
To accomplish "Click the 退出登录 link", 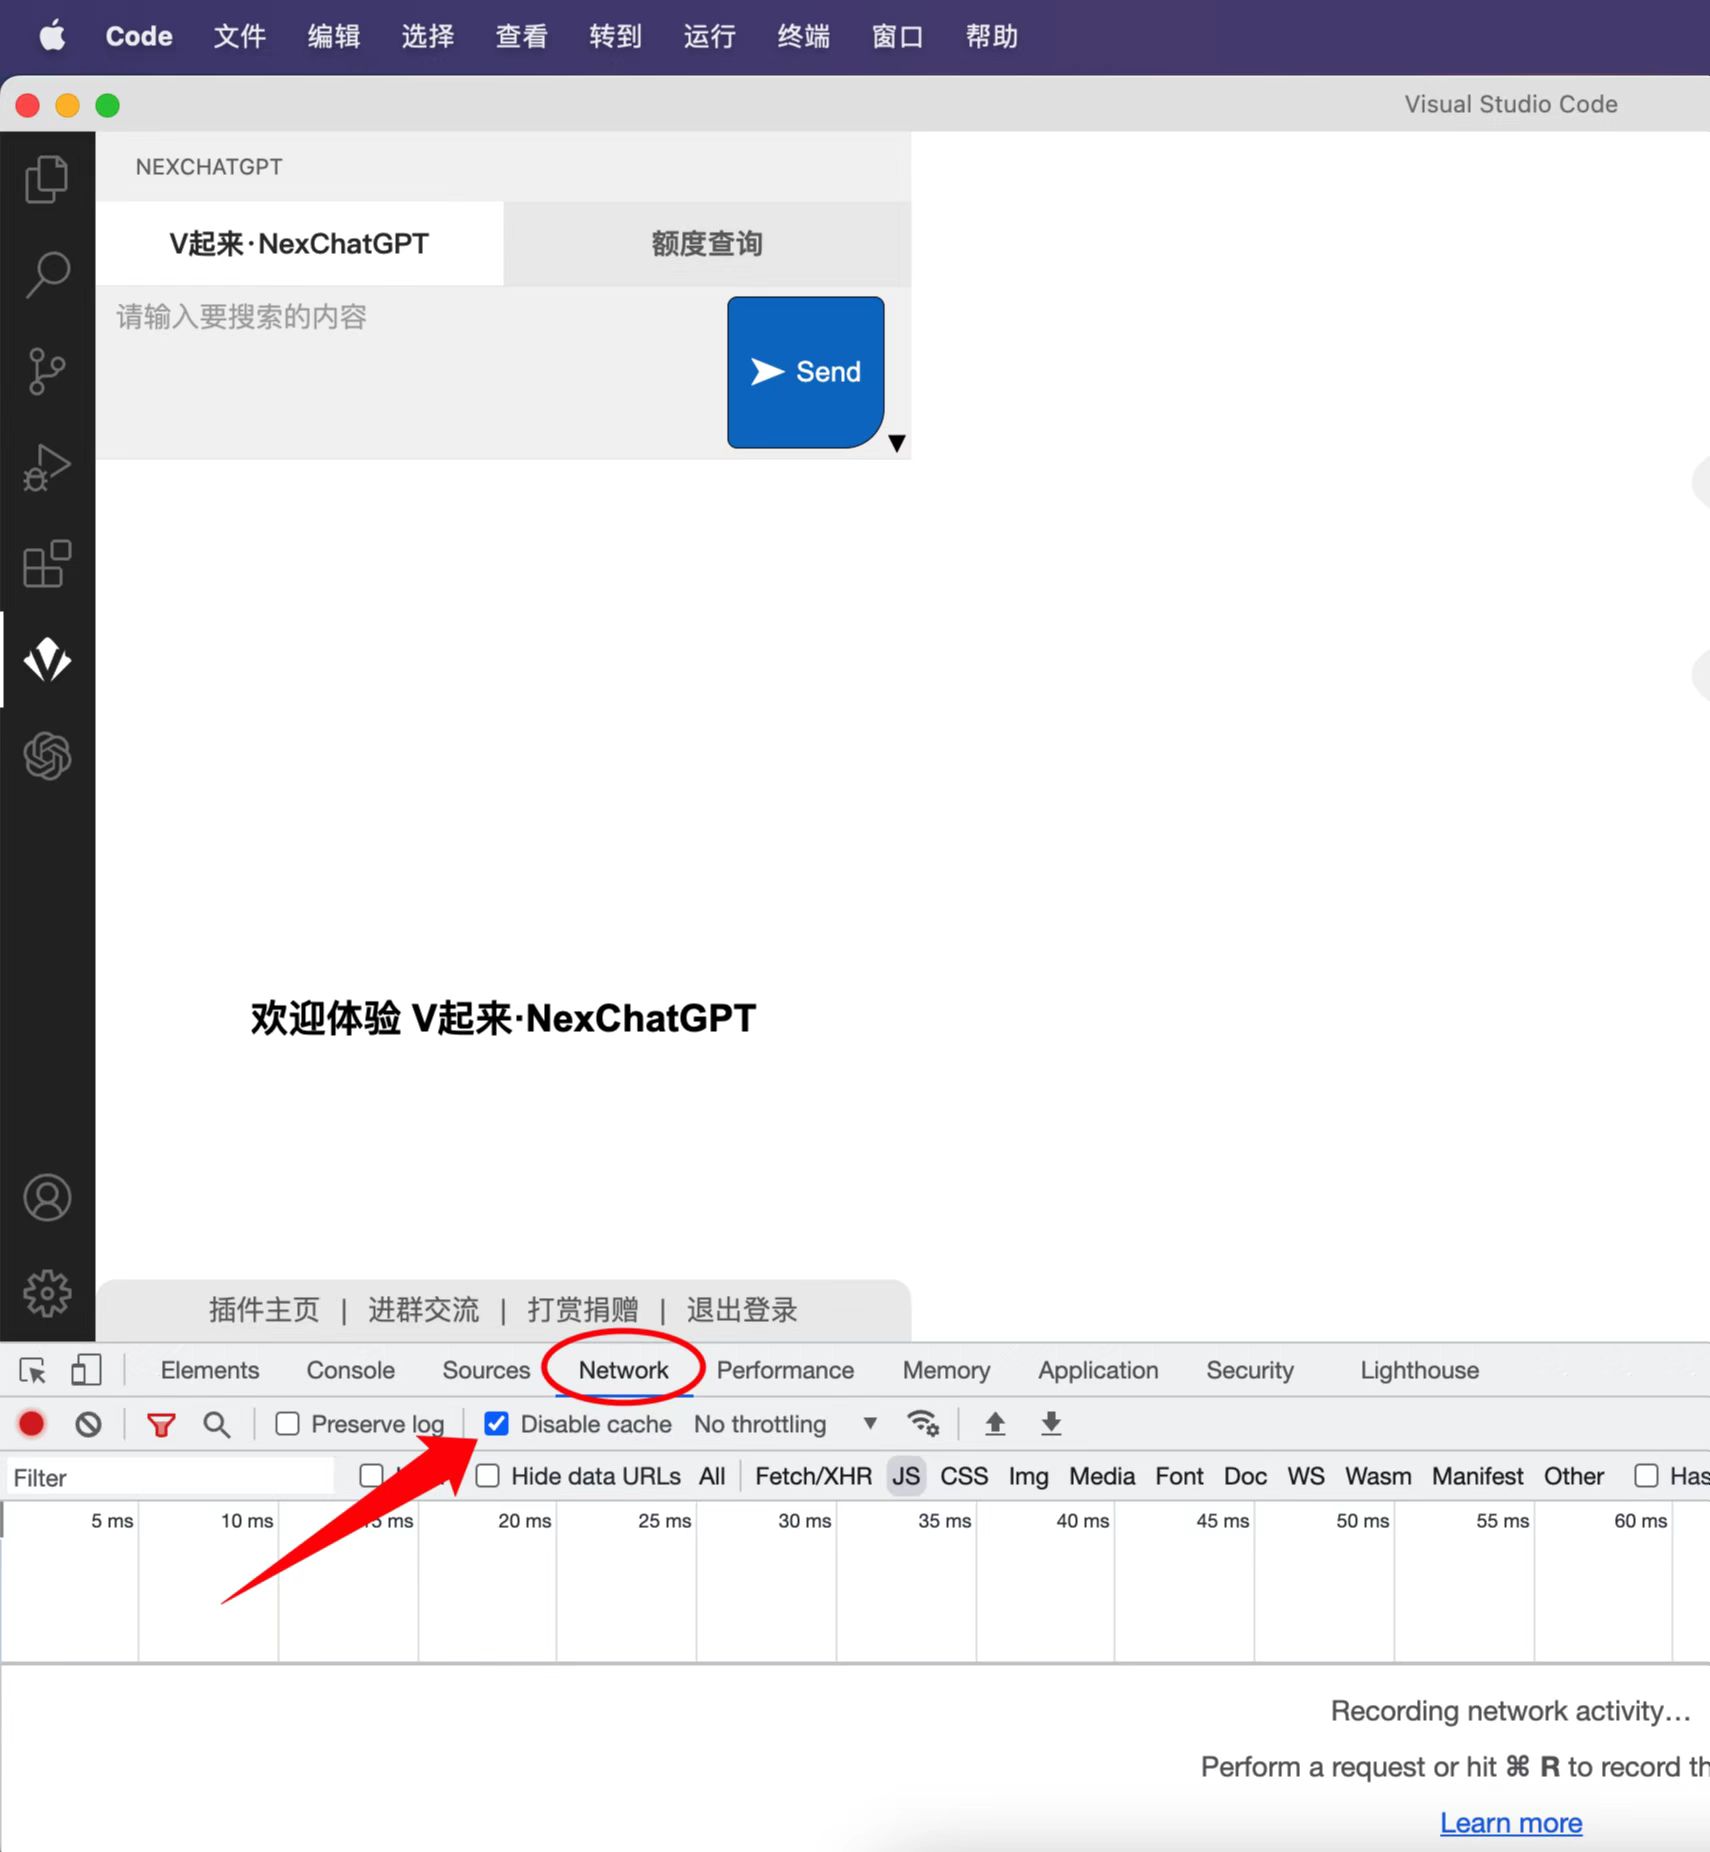I will click(742, 1310).
